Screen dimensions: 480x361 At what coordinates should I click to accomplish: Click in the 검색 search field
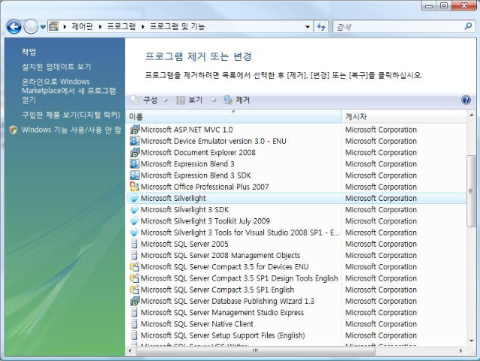(399, 27)
